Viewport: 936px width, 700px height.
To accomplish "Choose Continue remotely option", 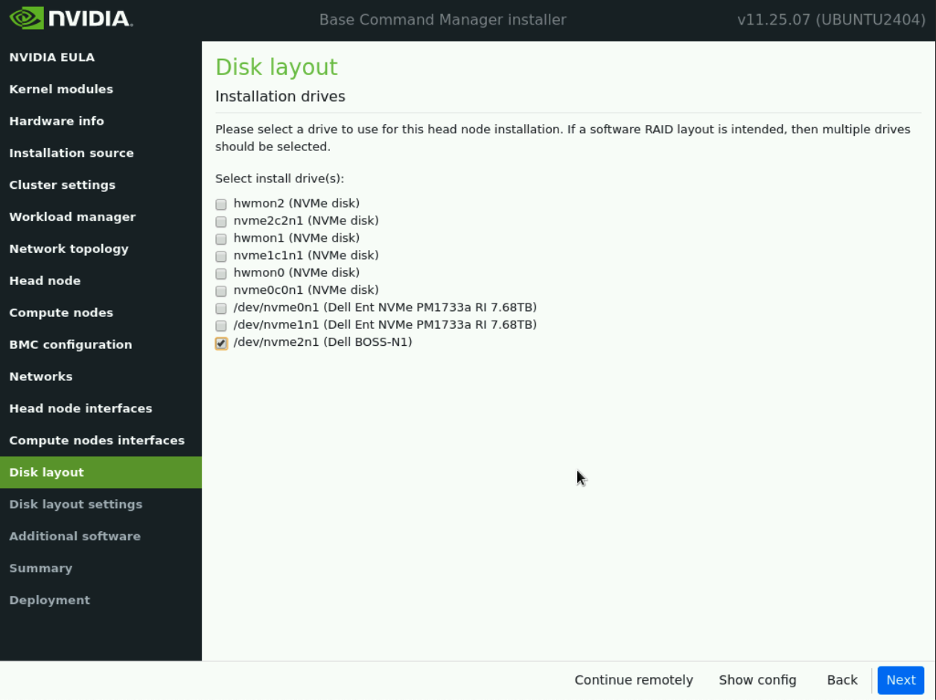I will click(x=633, y=680).
